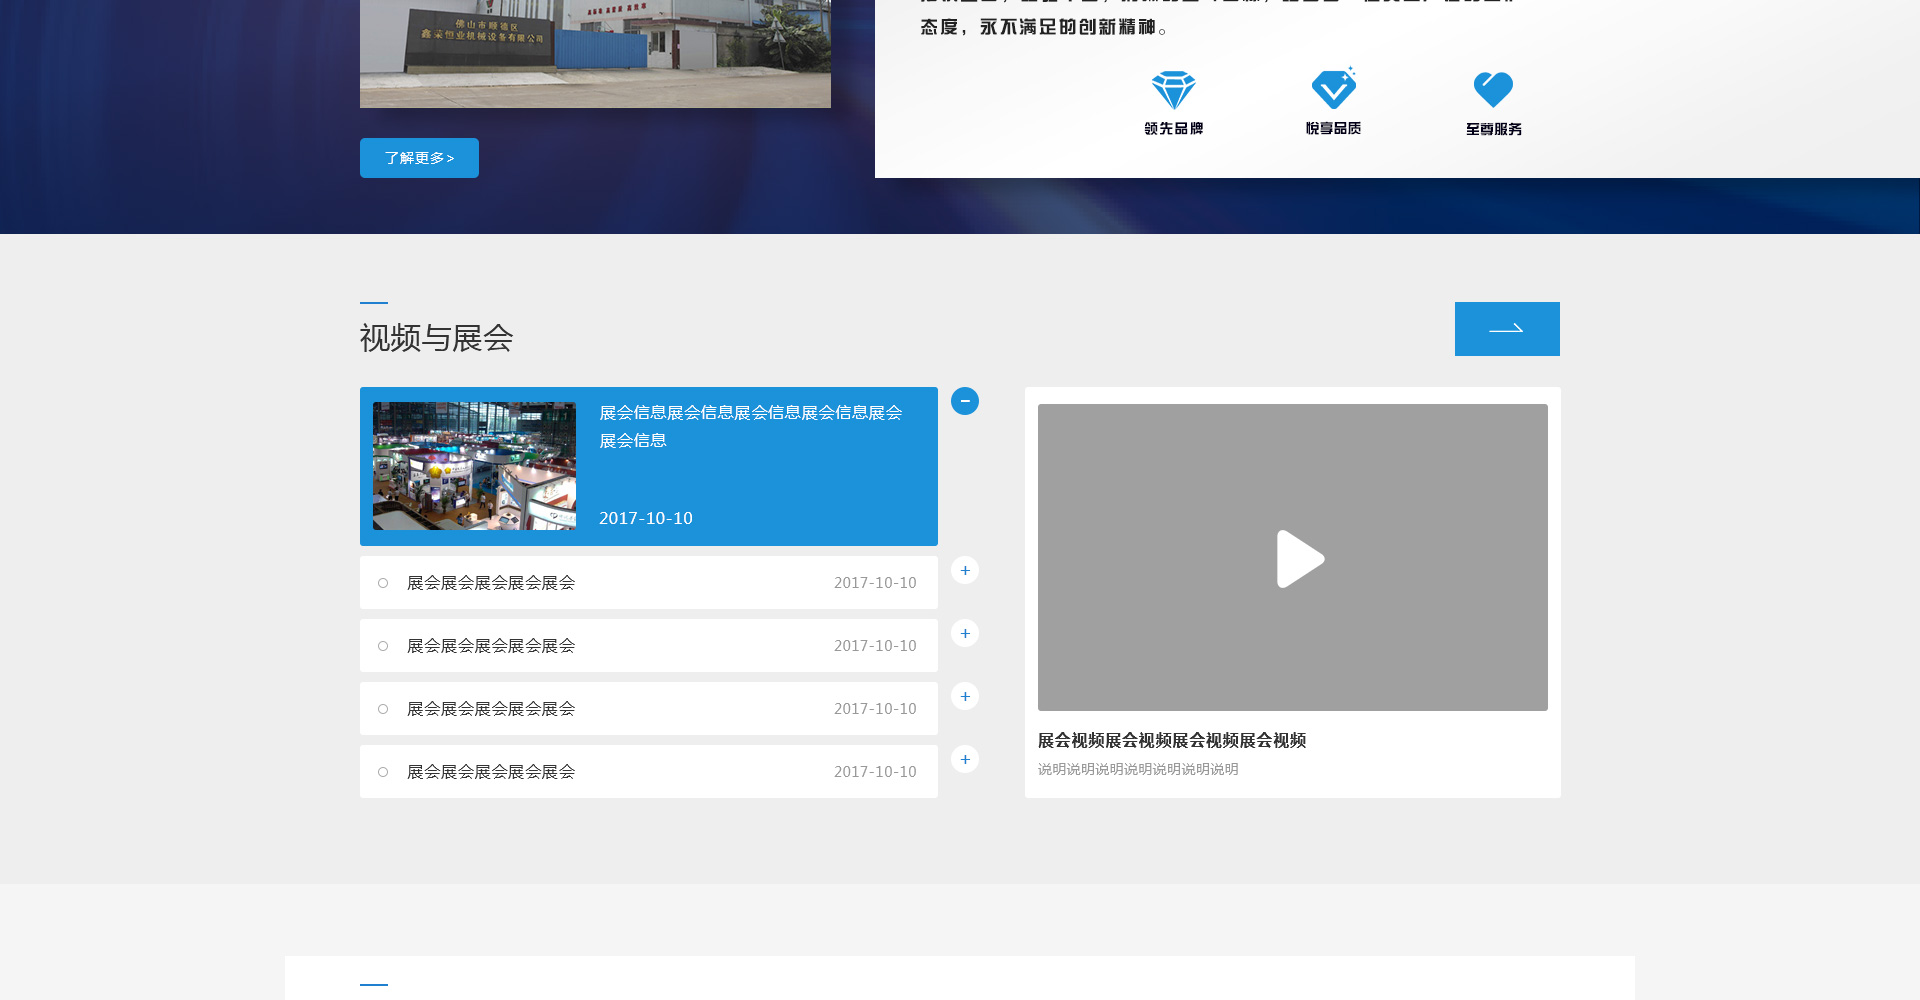Select the circle bullet of the second 展会 row
This screenshot has width=1920, height=1000.
(x=383, y=646)
